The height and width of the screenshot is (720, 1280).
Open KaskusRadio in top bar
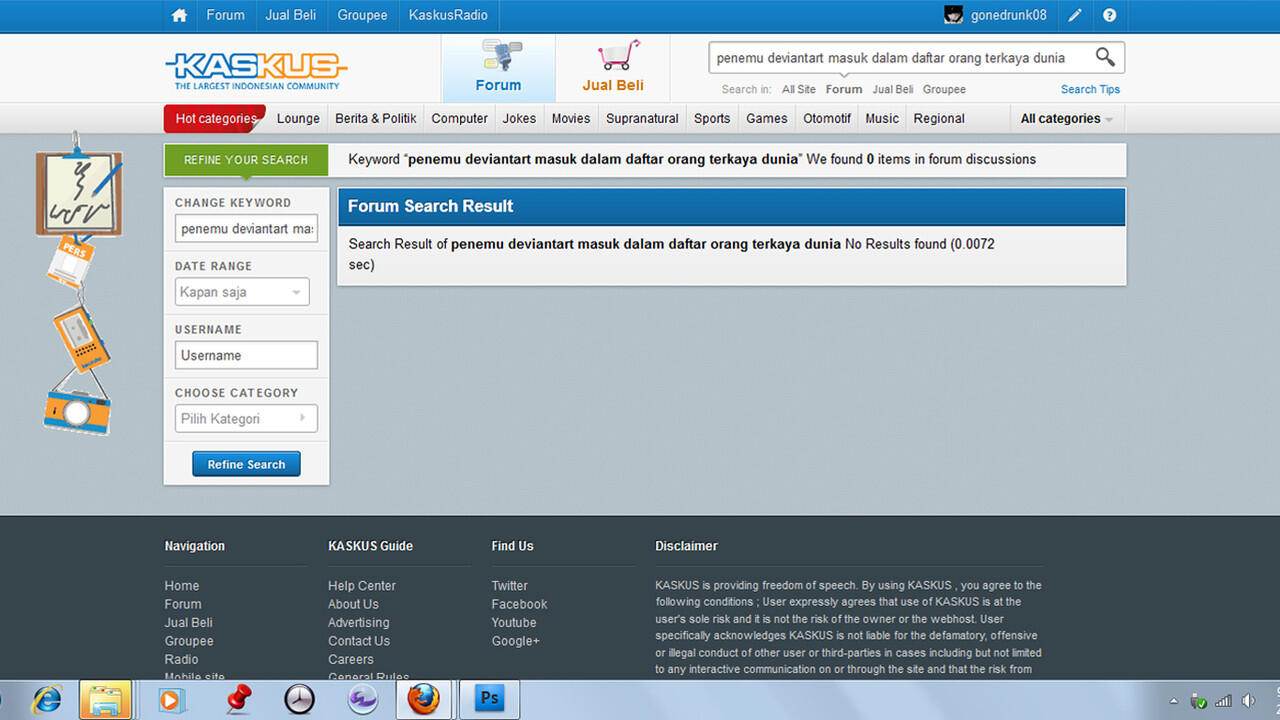pyautogui.click(x=448, y=15)
